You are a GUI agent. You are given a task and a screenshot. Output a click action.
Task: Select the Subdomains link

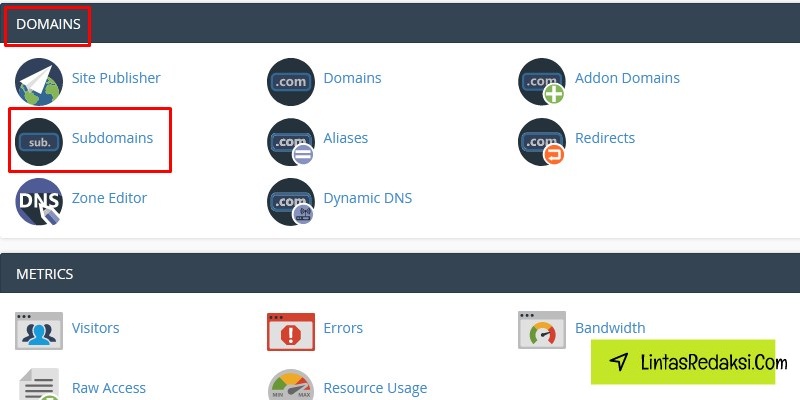[x=112, y=138]
